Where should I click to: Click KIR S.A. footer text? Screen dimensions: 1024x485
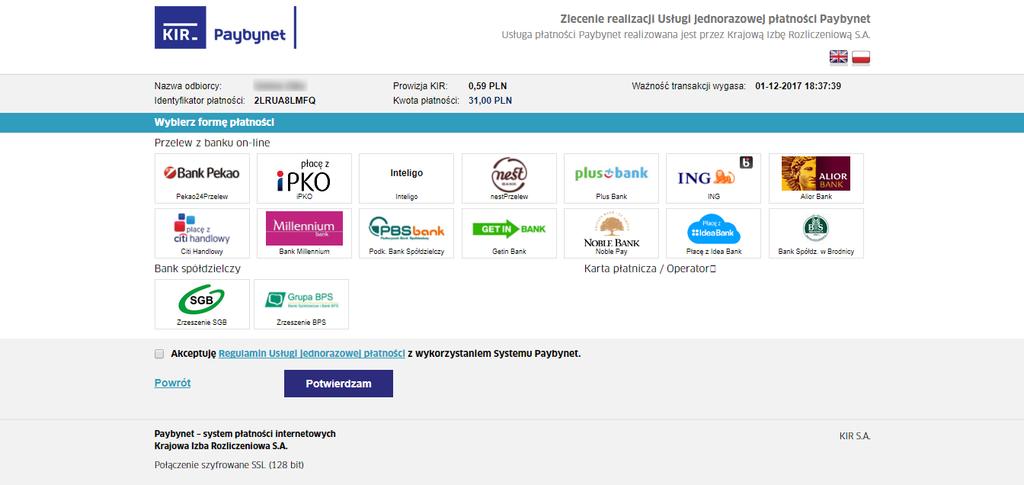855,436
